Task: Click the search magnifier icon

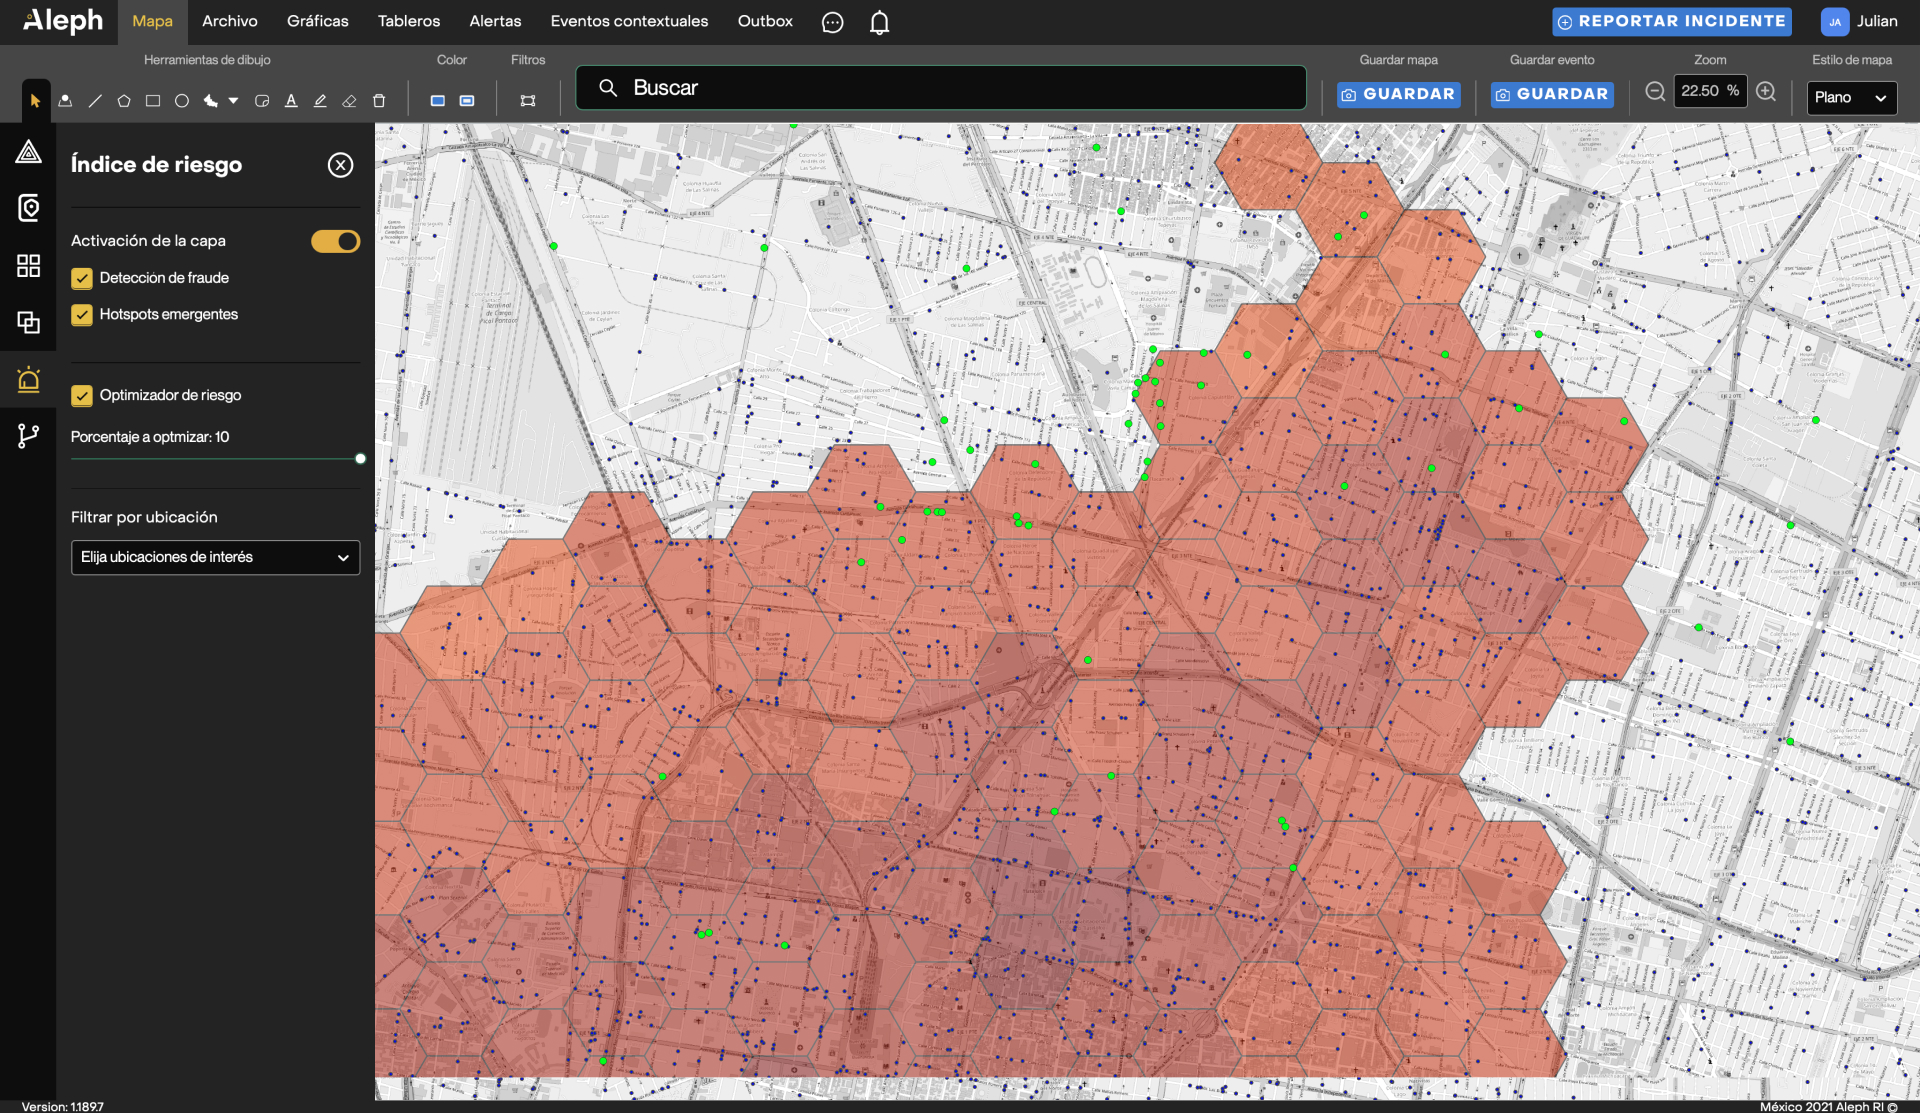Action: 608,88
